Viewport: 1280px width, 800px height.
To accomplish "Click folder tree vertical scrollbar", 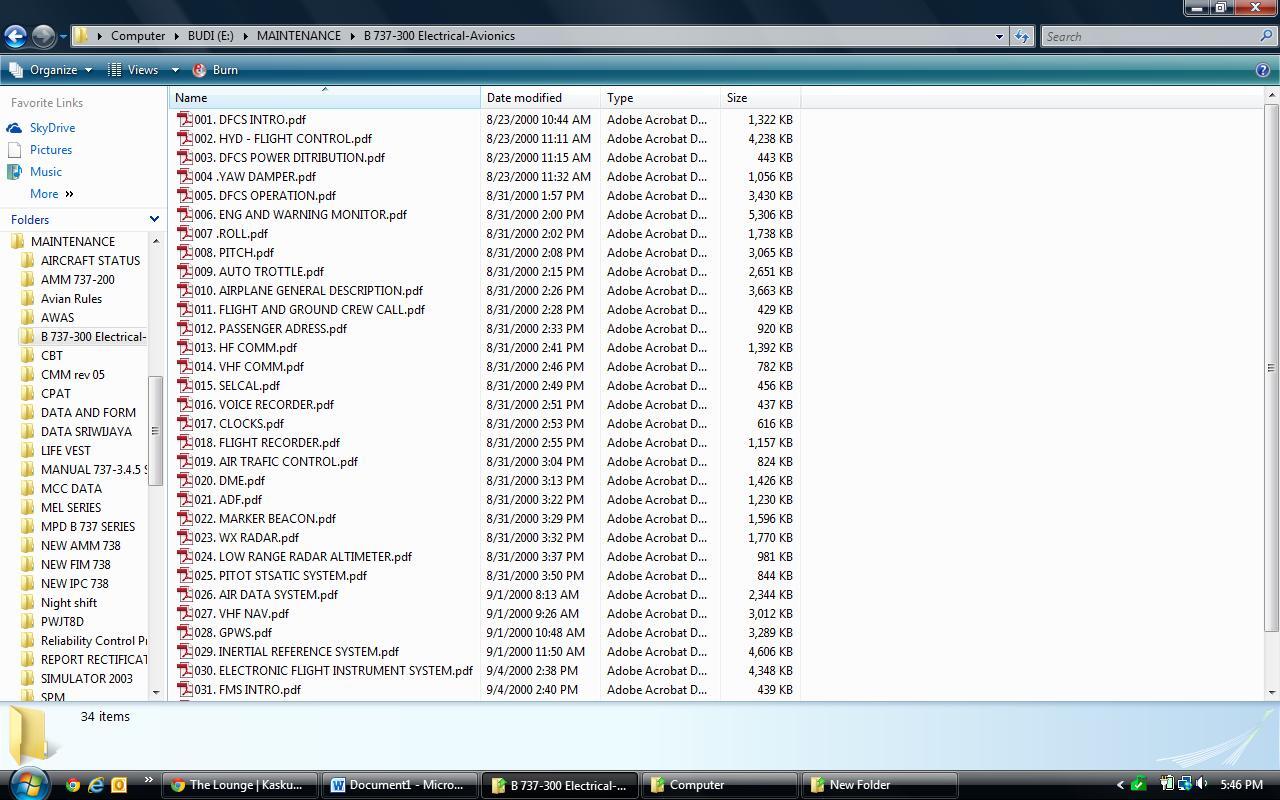I will pos(154,430).
